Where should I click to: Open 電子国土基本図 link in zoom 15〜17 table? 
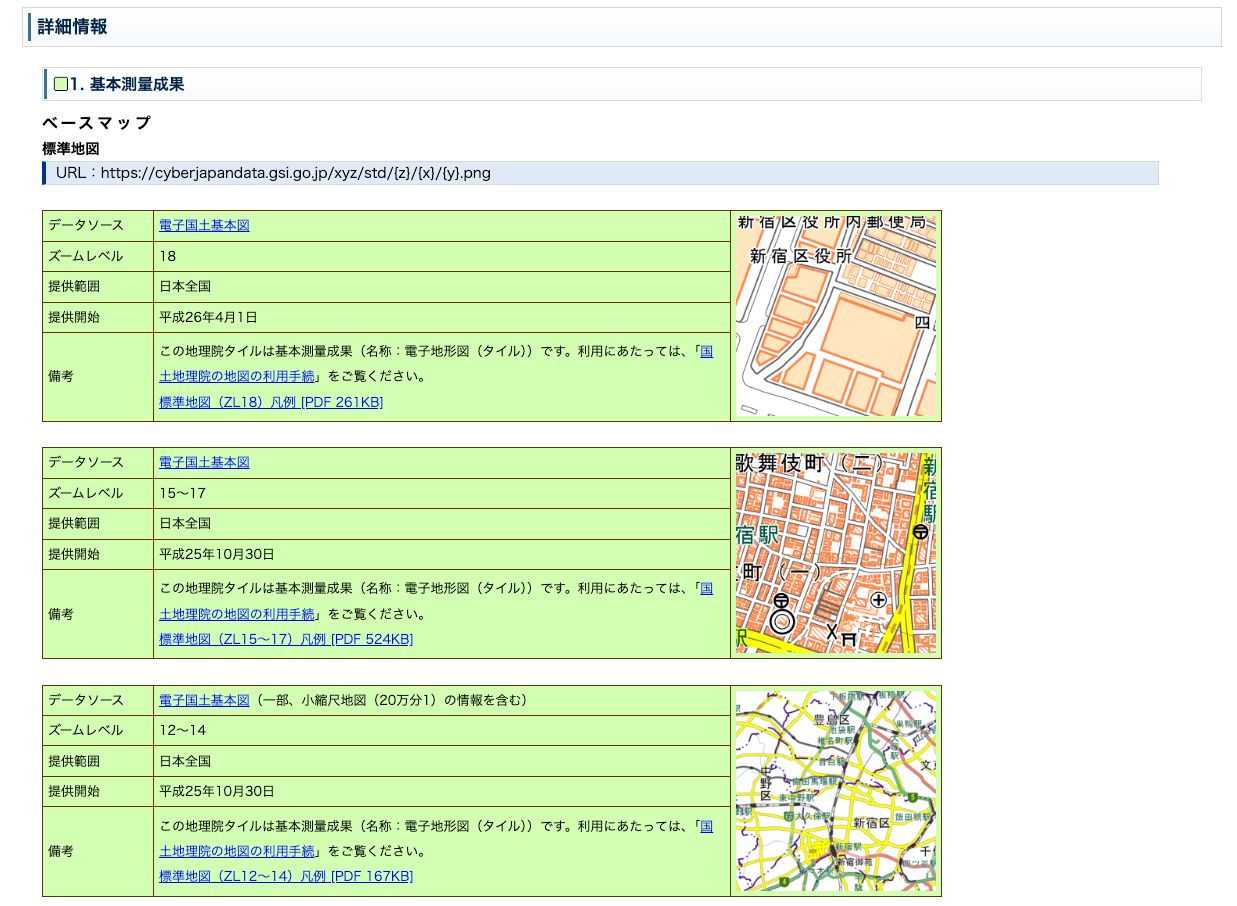tap(204, 462)
